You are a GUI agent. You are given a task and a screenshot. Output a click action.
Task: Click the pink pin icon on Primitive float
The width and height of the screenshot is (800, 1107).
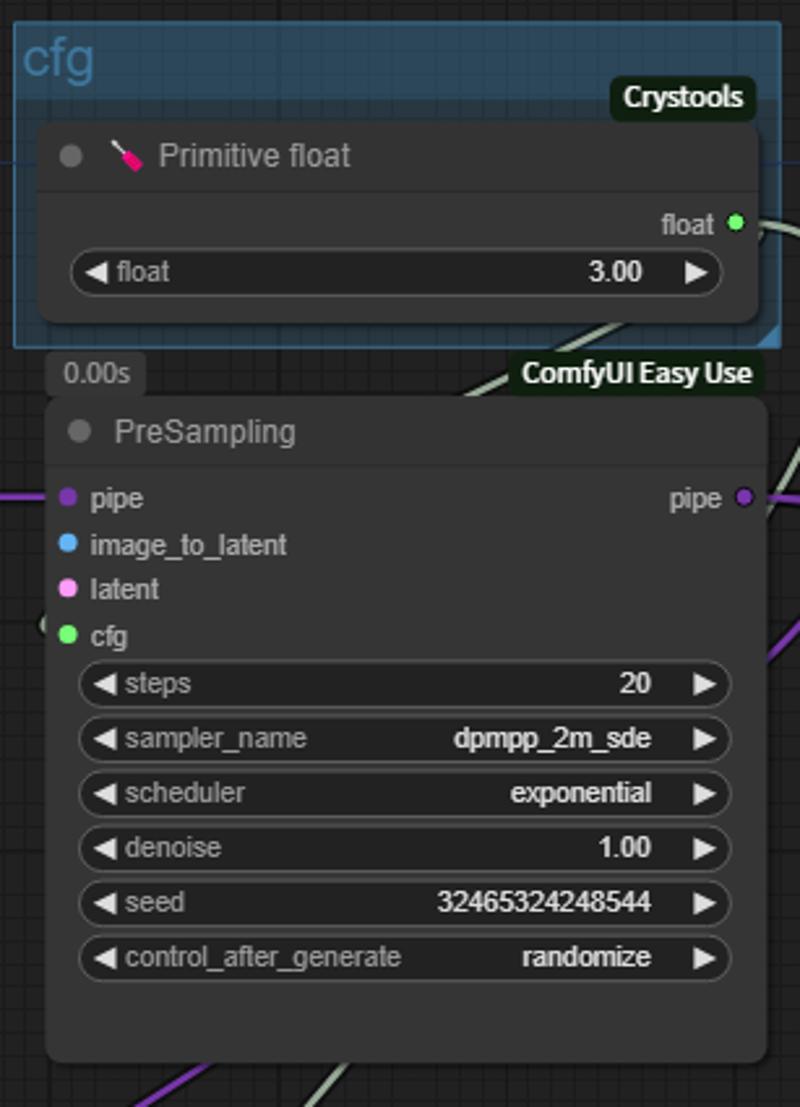pyautogui.click(x=127, y=156)
